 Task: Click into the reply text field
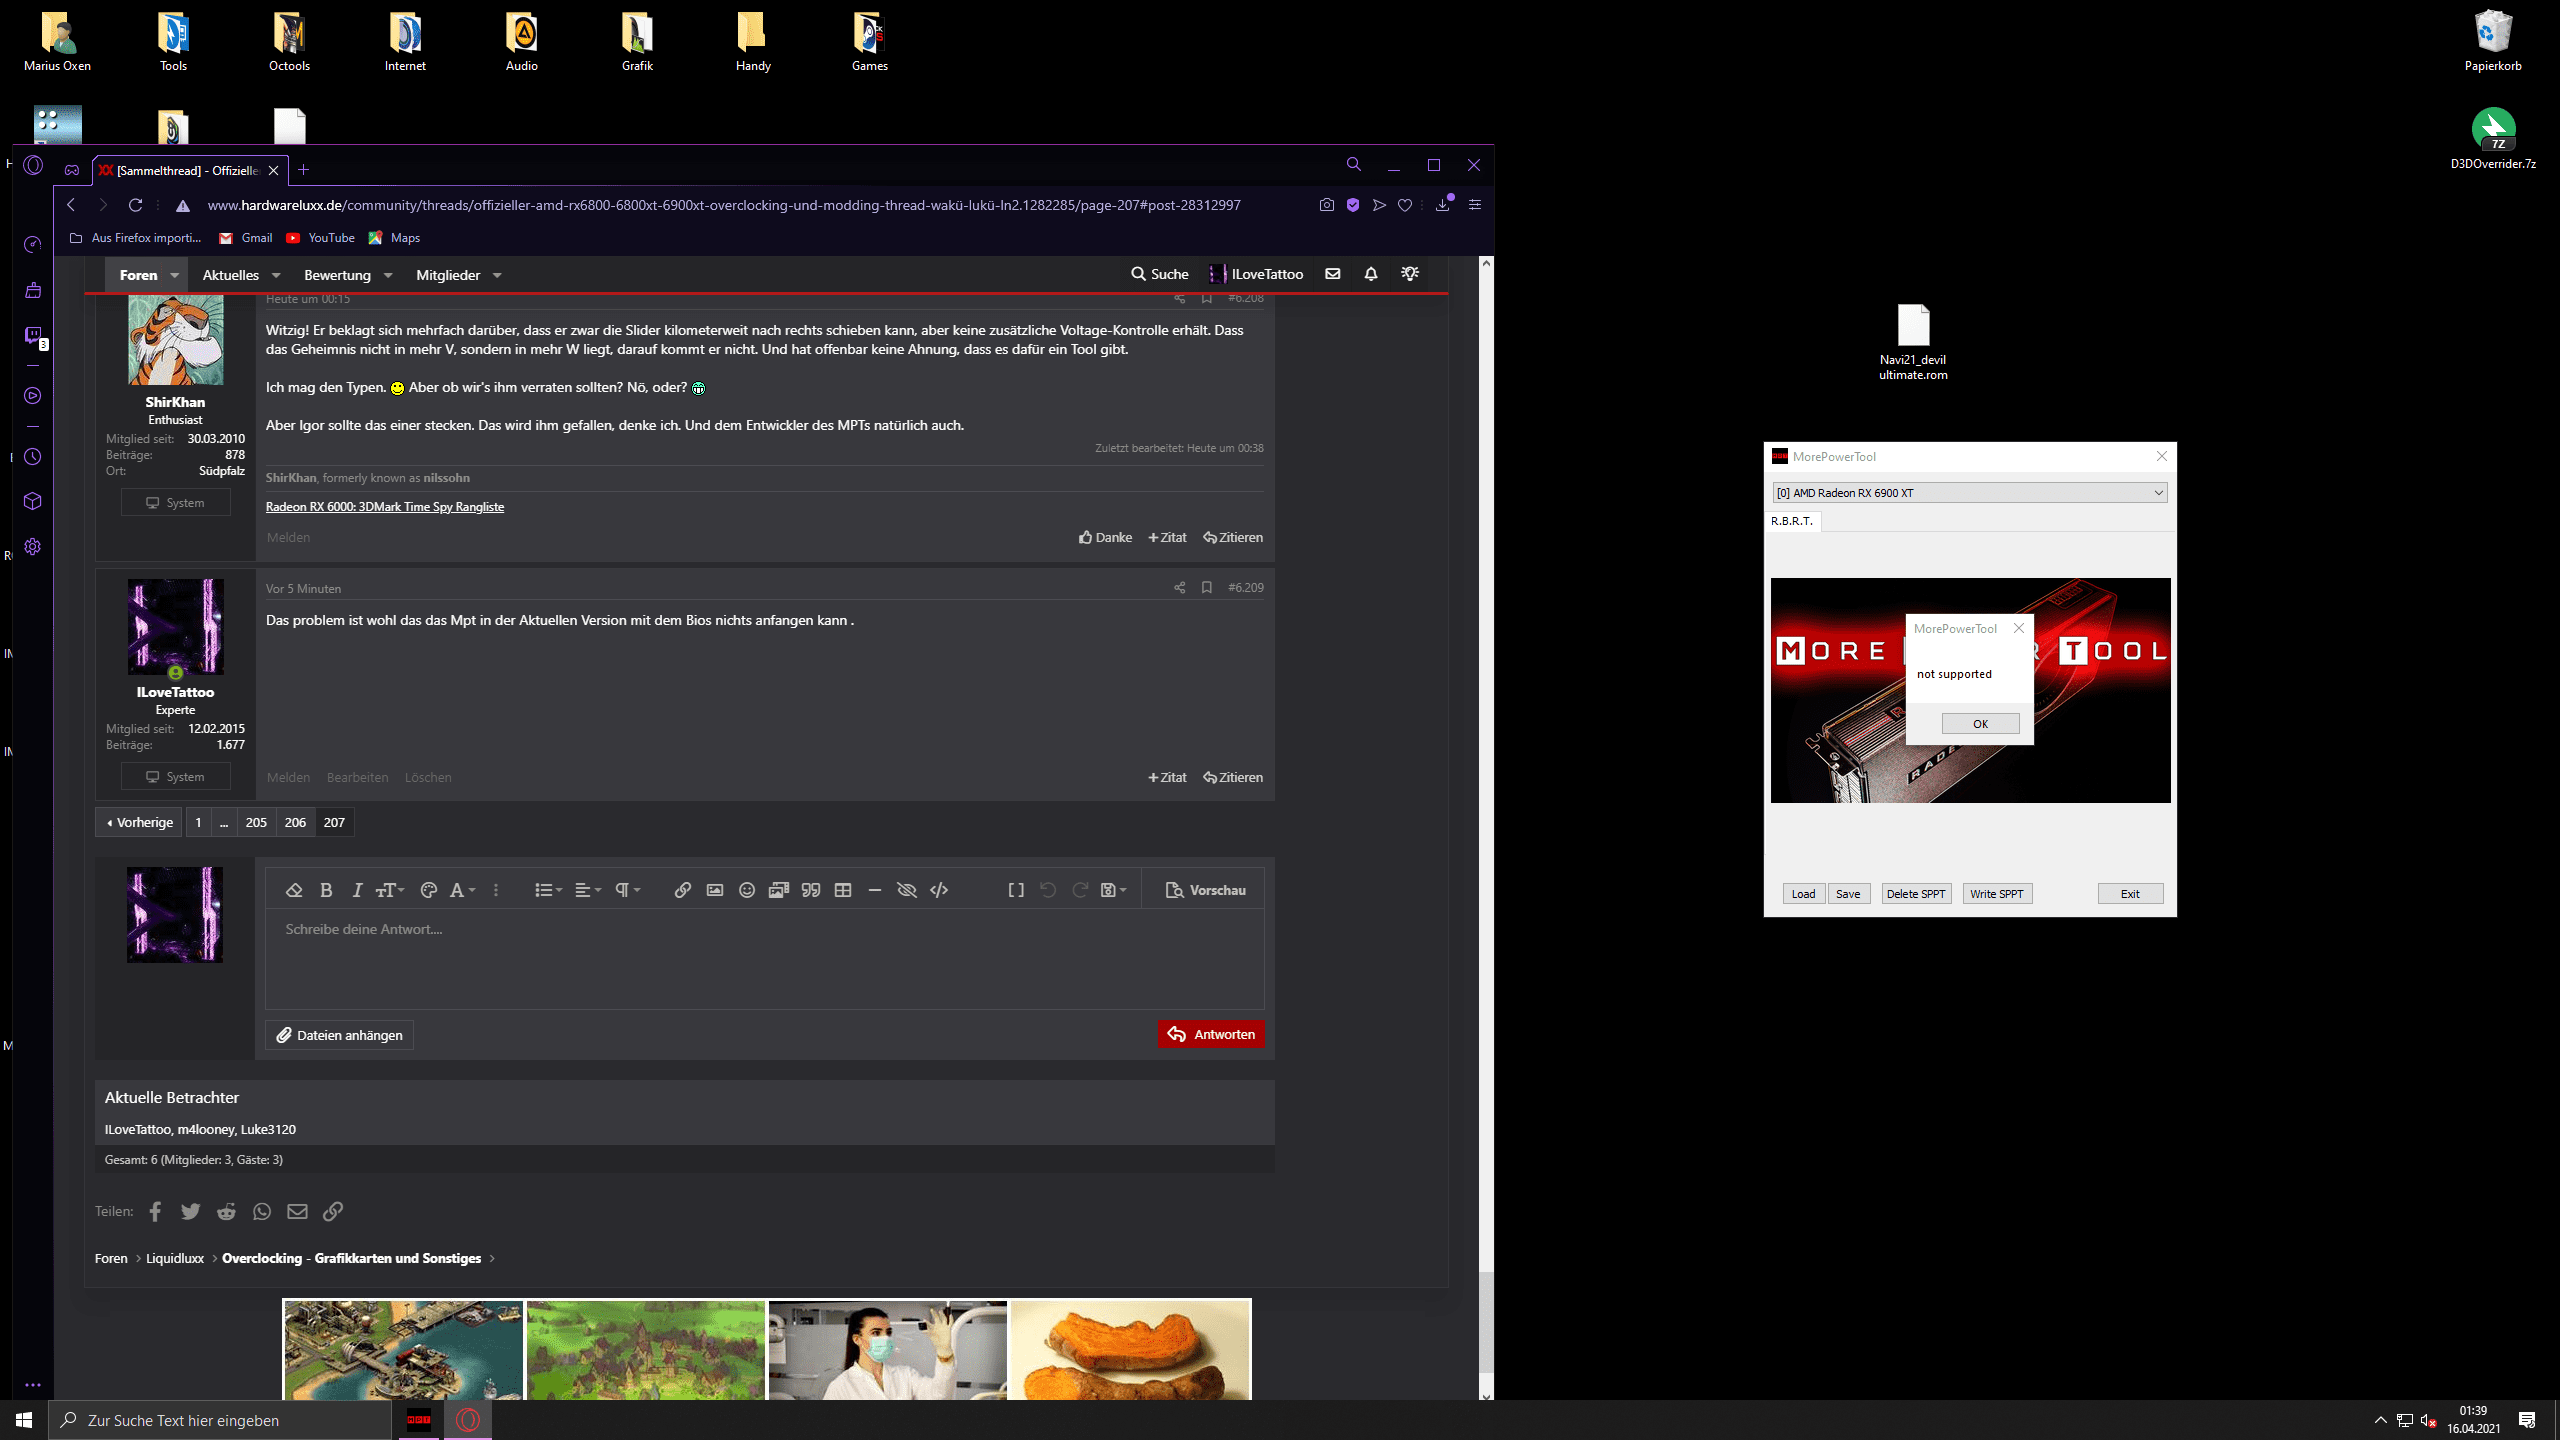click(764, 958)
